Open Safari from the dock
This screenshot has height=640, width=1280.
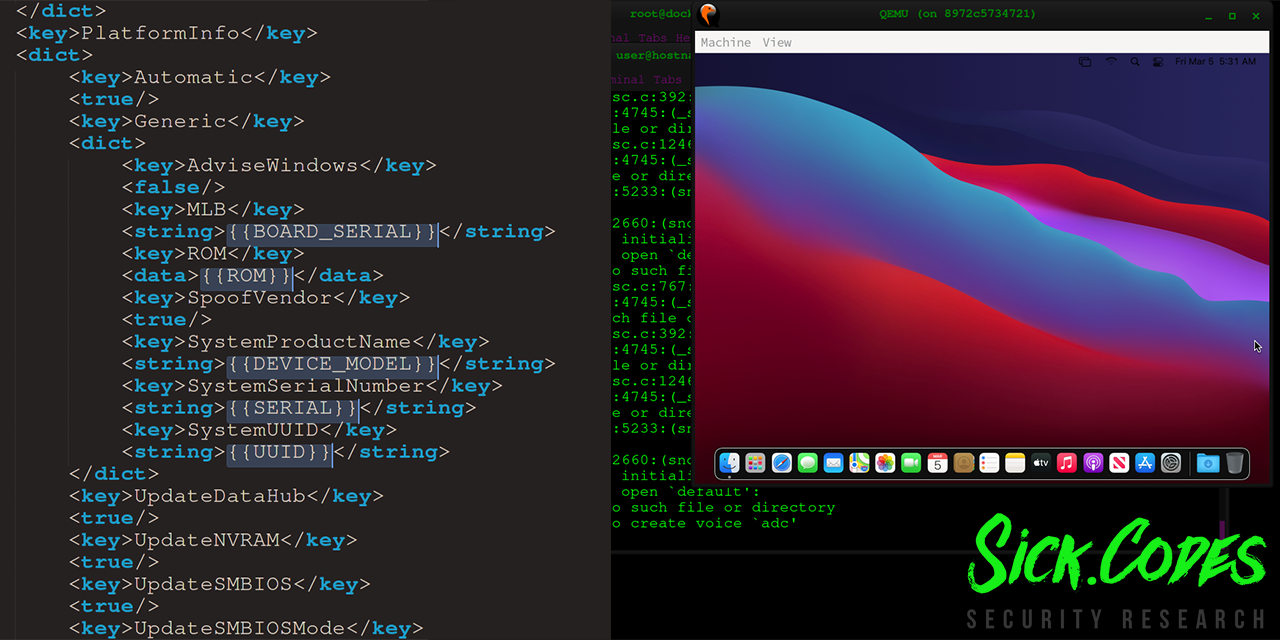point(780,463)
